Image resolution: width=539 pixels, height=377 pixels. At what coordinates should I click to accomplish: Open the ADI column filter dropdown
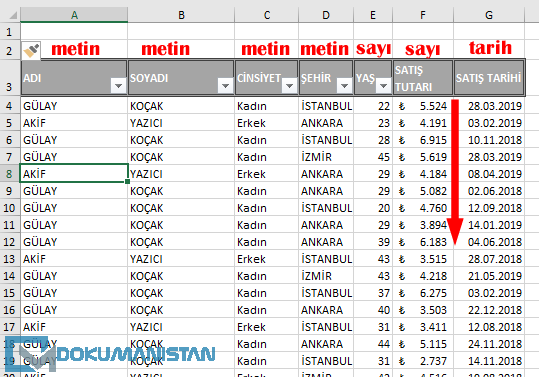click(x=118, y=86)
